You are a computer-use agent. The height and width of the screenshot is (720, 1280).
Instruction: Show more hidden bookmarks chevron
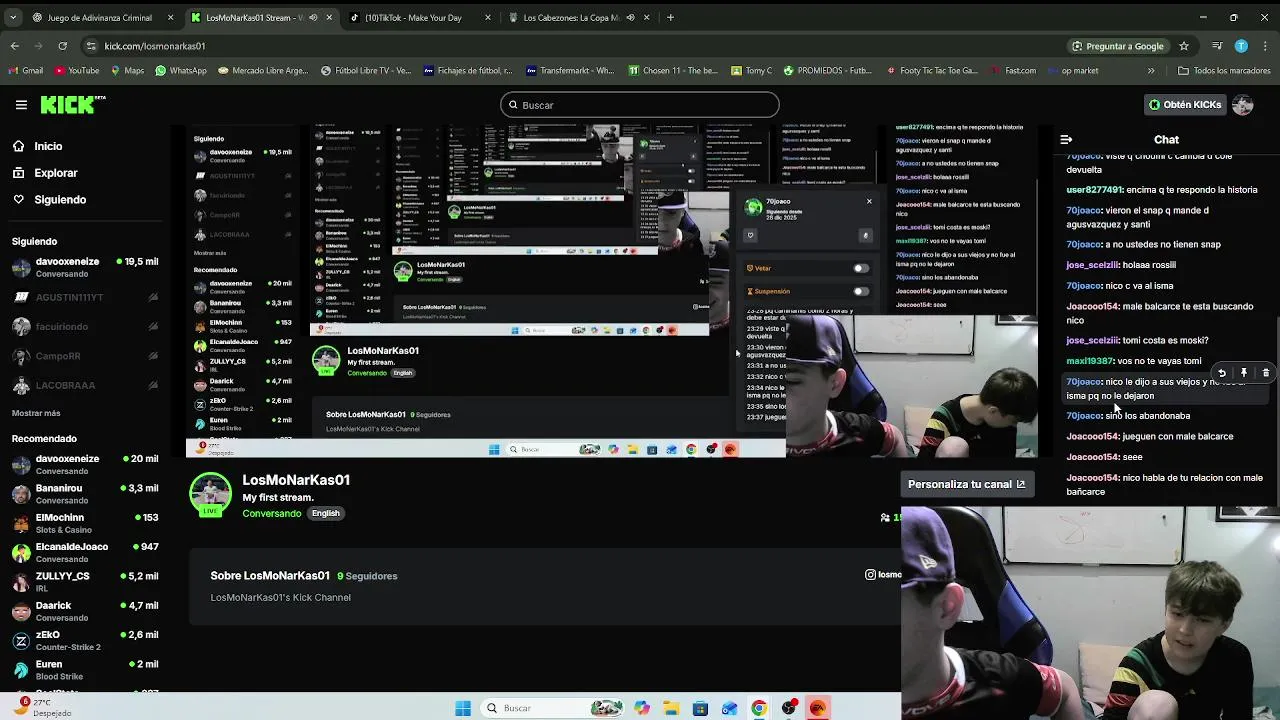(x=1151, y=71)
